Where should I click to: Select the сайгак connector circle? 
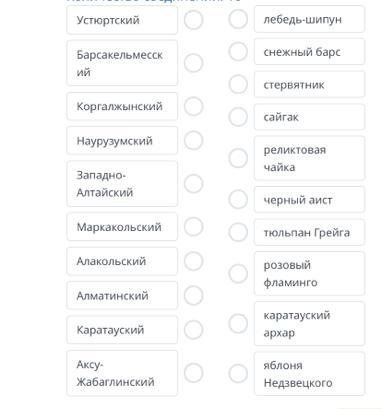238,117
